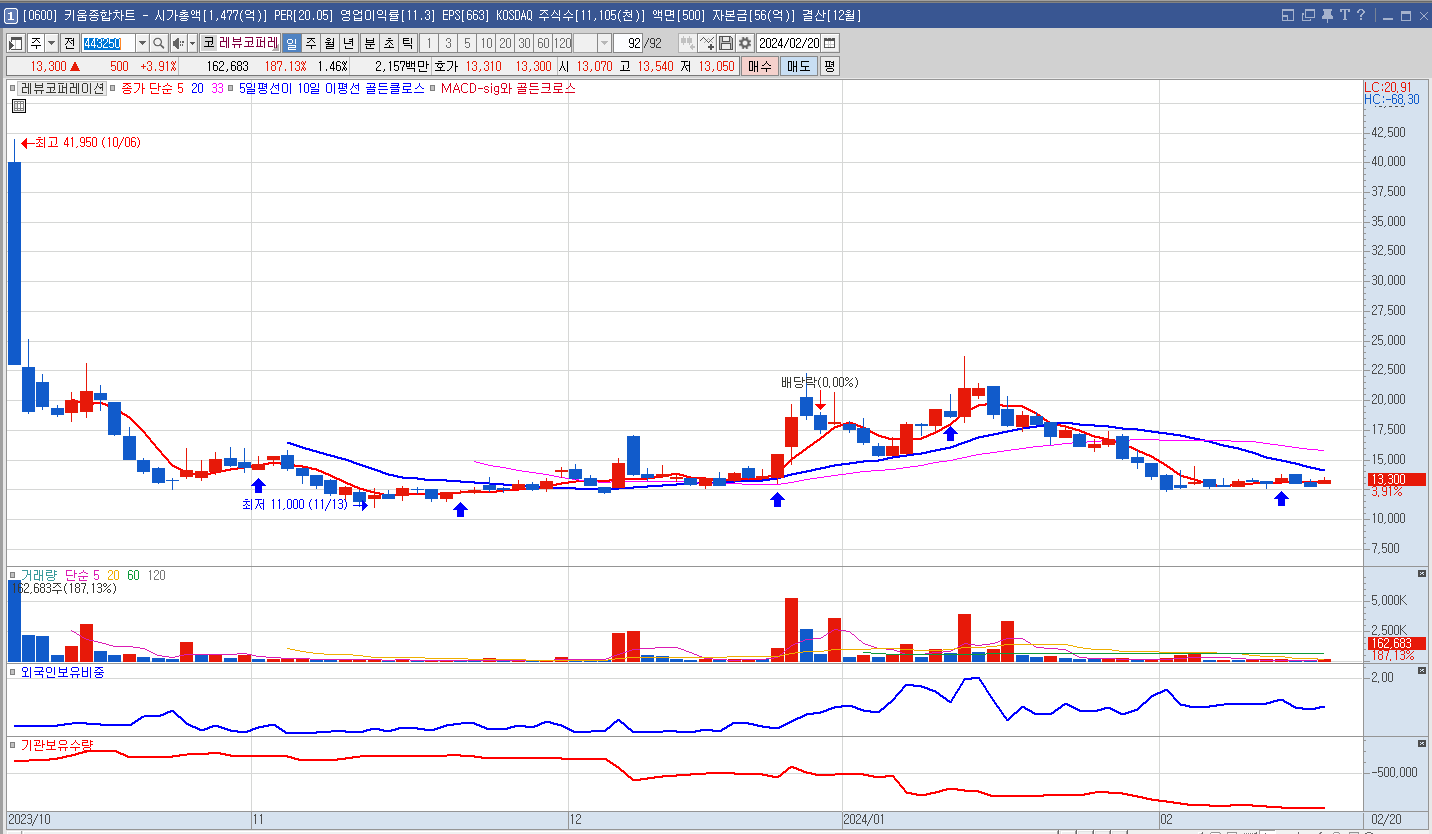Select the 5 interval button
The image size is (1432, 834).
point(467,43)
